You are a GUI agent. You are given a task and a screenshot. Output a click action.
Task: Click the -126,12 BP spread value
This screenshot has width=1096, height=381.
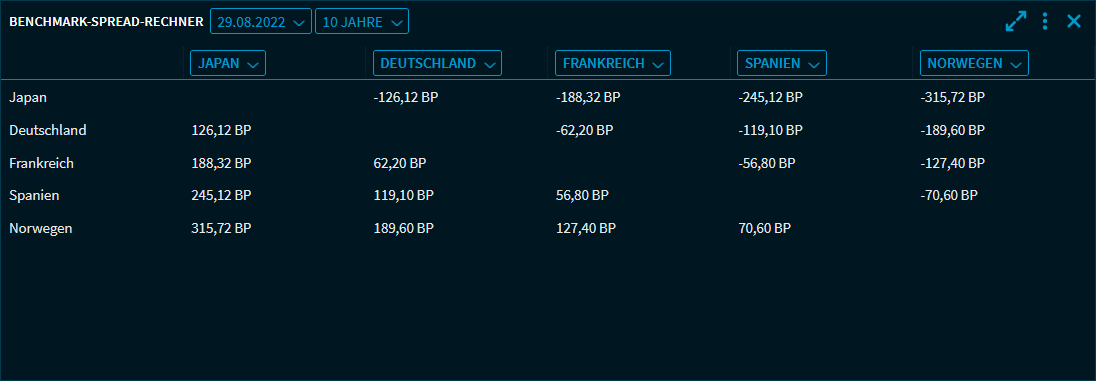406,97
